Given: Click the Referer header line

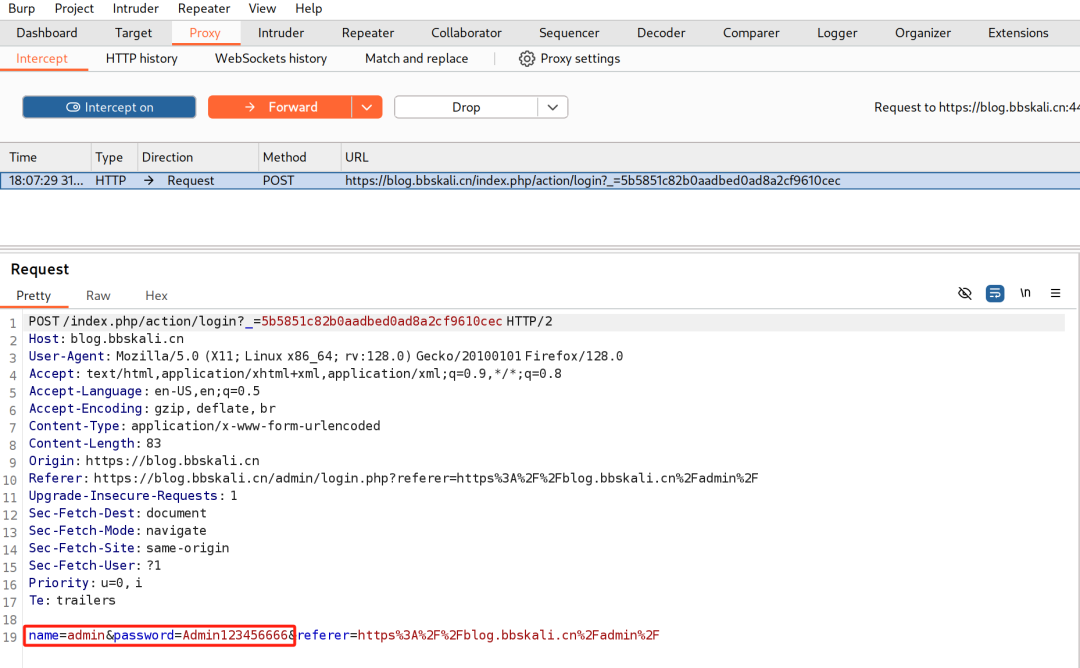Looking at the screenshot, I should pos(393,478).
